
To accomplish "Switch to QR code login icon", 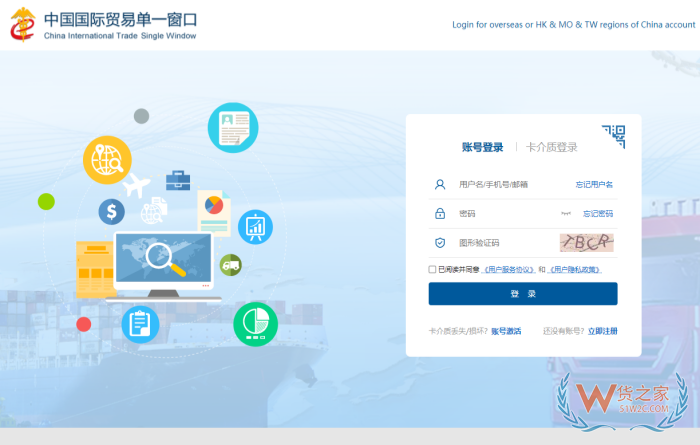I will (x=613, y=137).
